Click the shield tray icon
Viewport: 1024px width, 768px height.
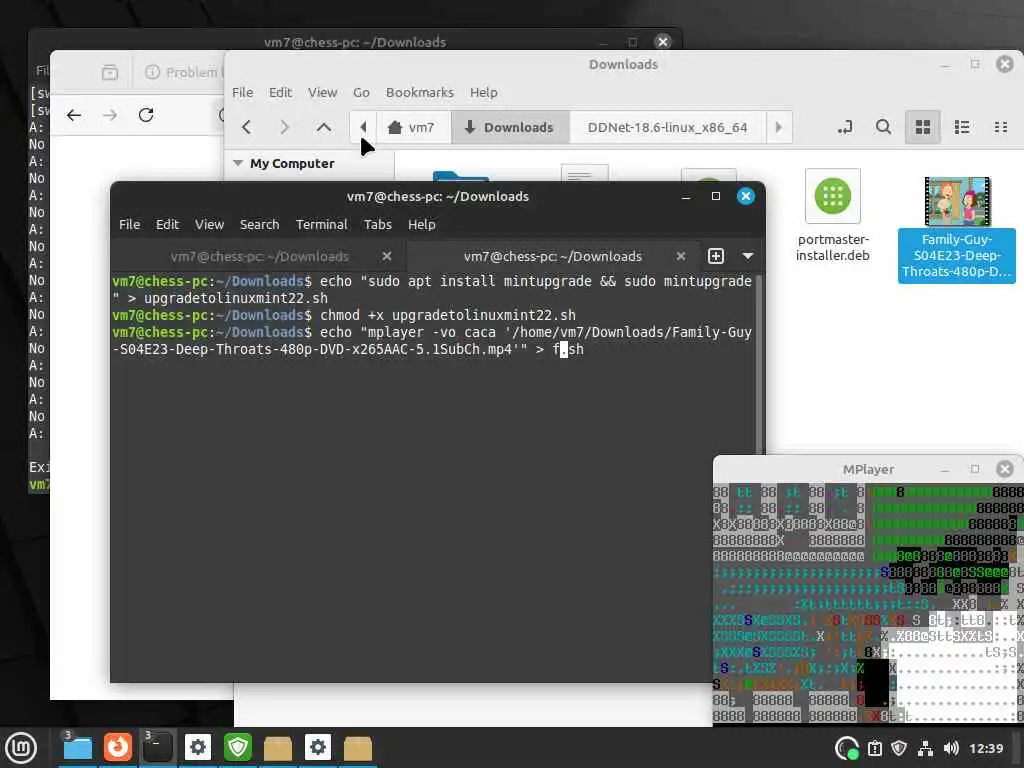click(x=900, y=748)
